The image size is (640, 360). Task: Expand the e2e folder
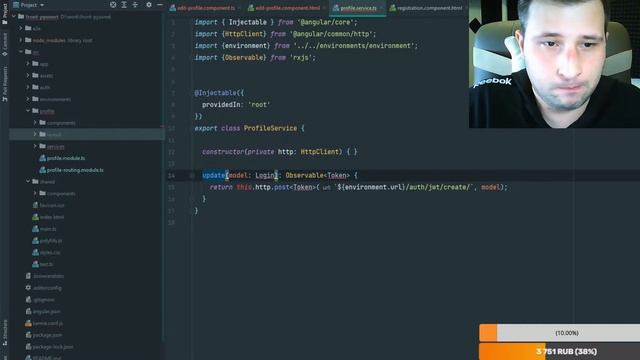coord(21,28)
